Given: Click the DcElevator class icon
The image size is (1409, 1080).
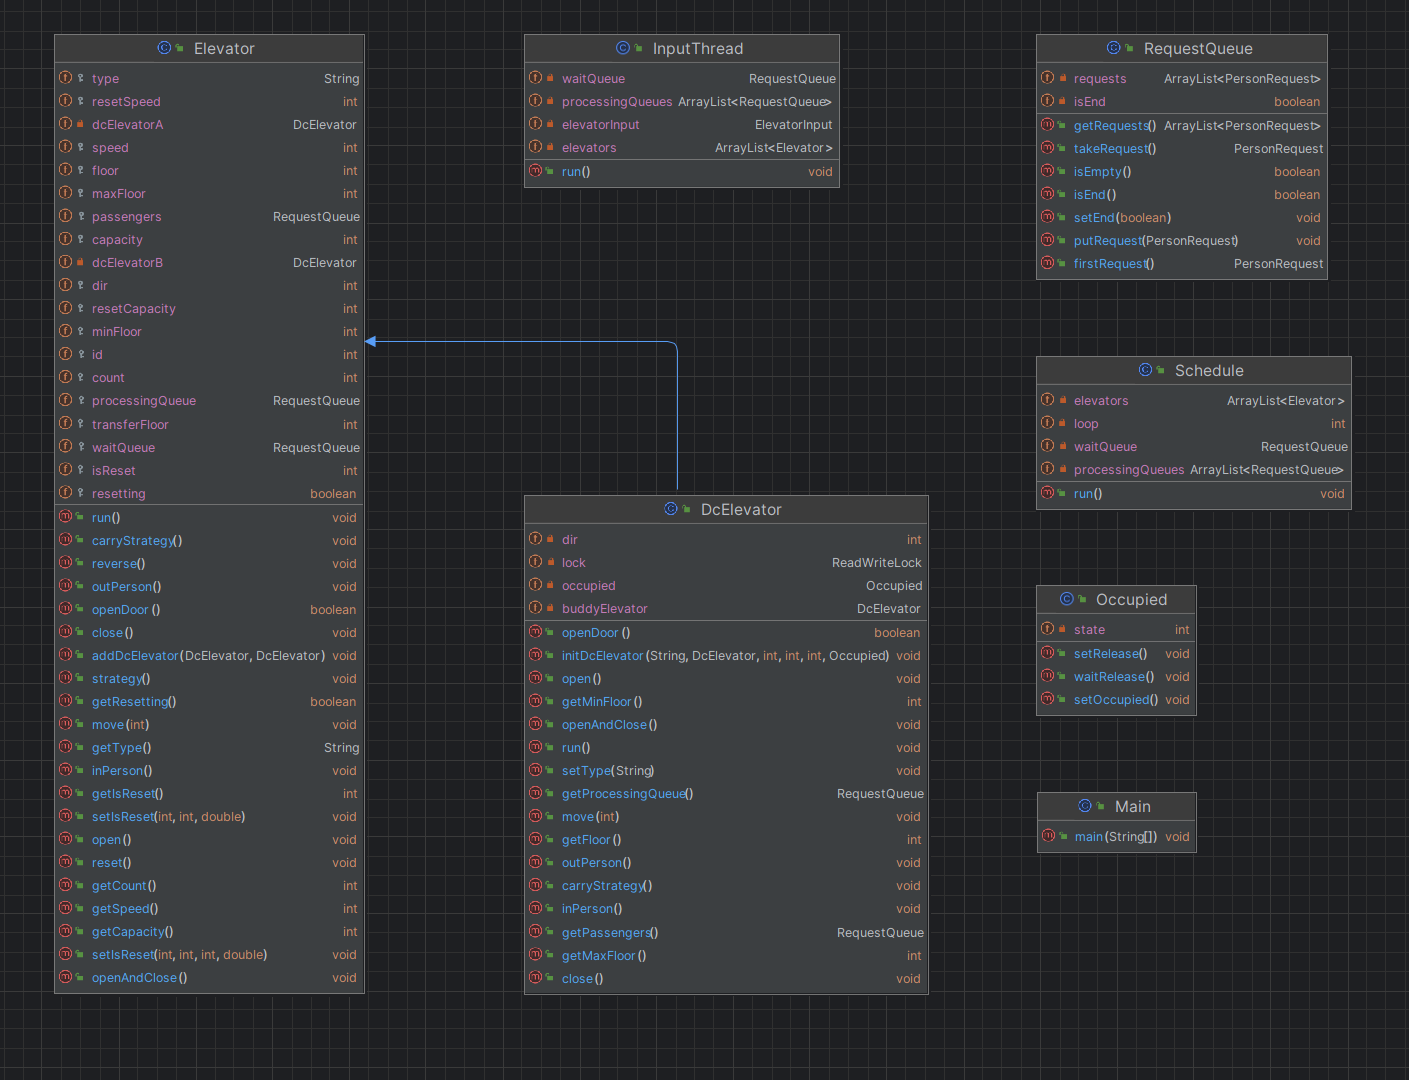Looking at the screenshot, I should coord(671,509).
